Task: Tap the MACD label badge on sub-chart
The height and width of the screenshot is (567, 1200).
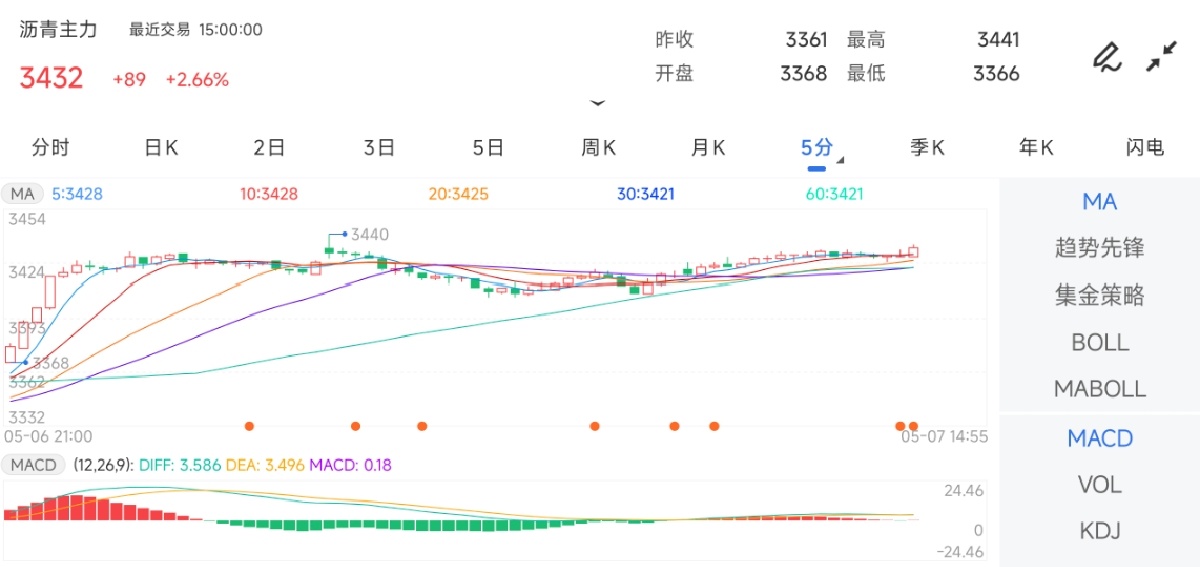Action: pyautogui.click(x=33, y=465)
